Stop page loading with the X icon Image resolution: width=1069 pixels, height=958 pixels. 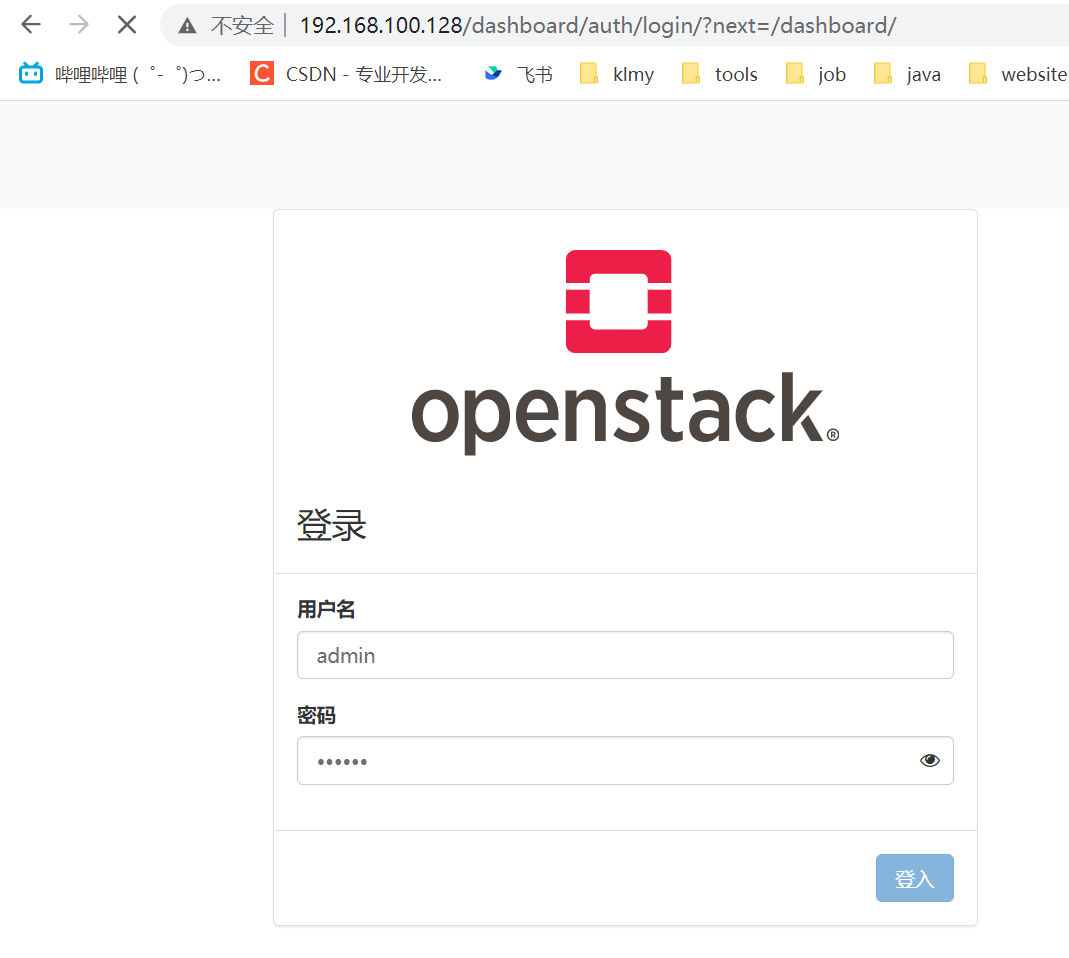pyautogui.click(x=127, y=25)
